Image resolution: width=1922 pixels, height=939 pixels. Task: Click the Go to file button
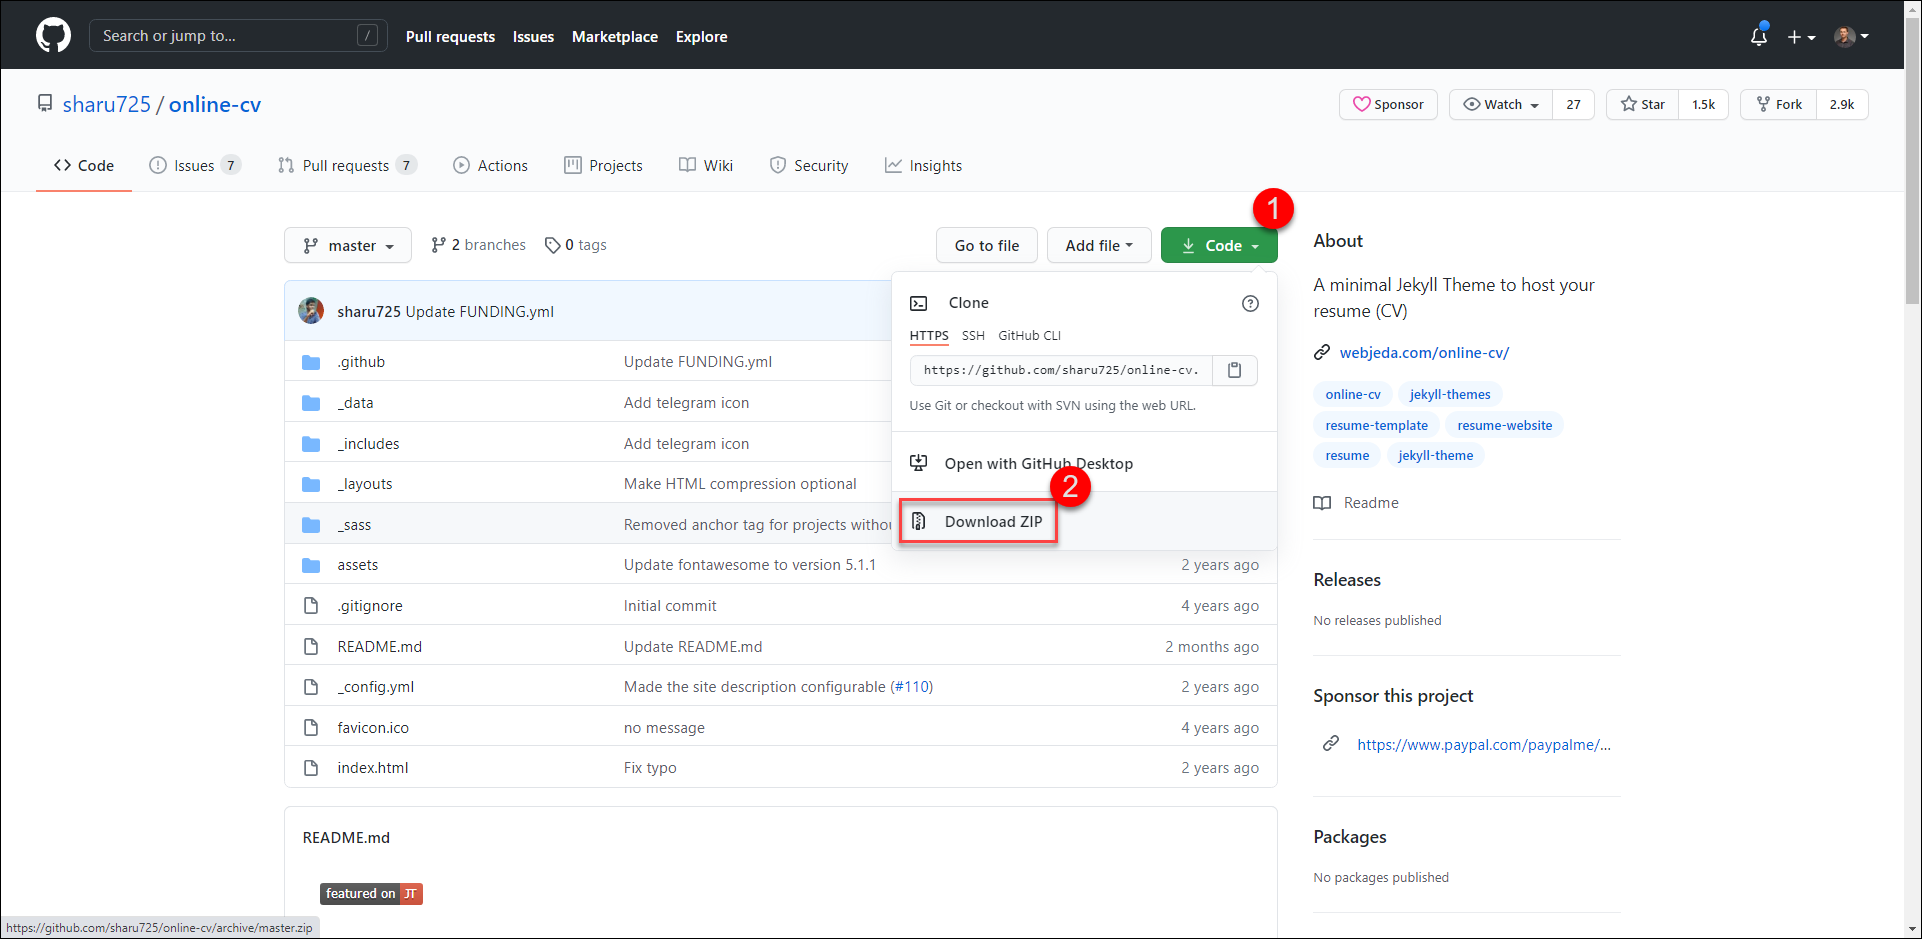pos(987,245)
